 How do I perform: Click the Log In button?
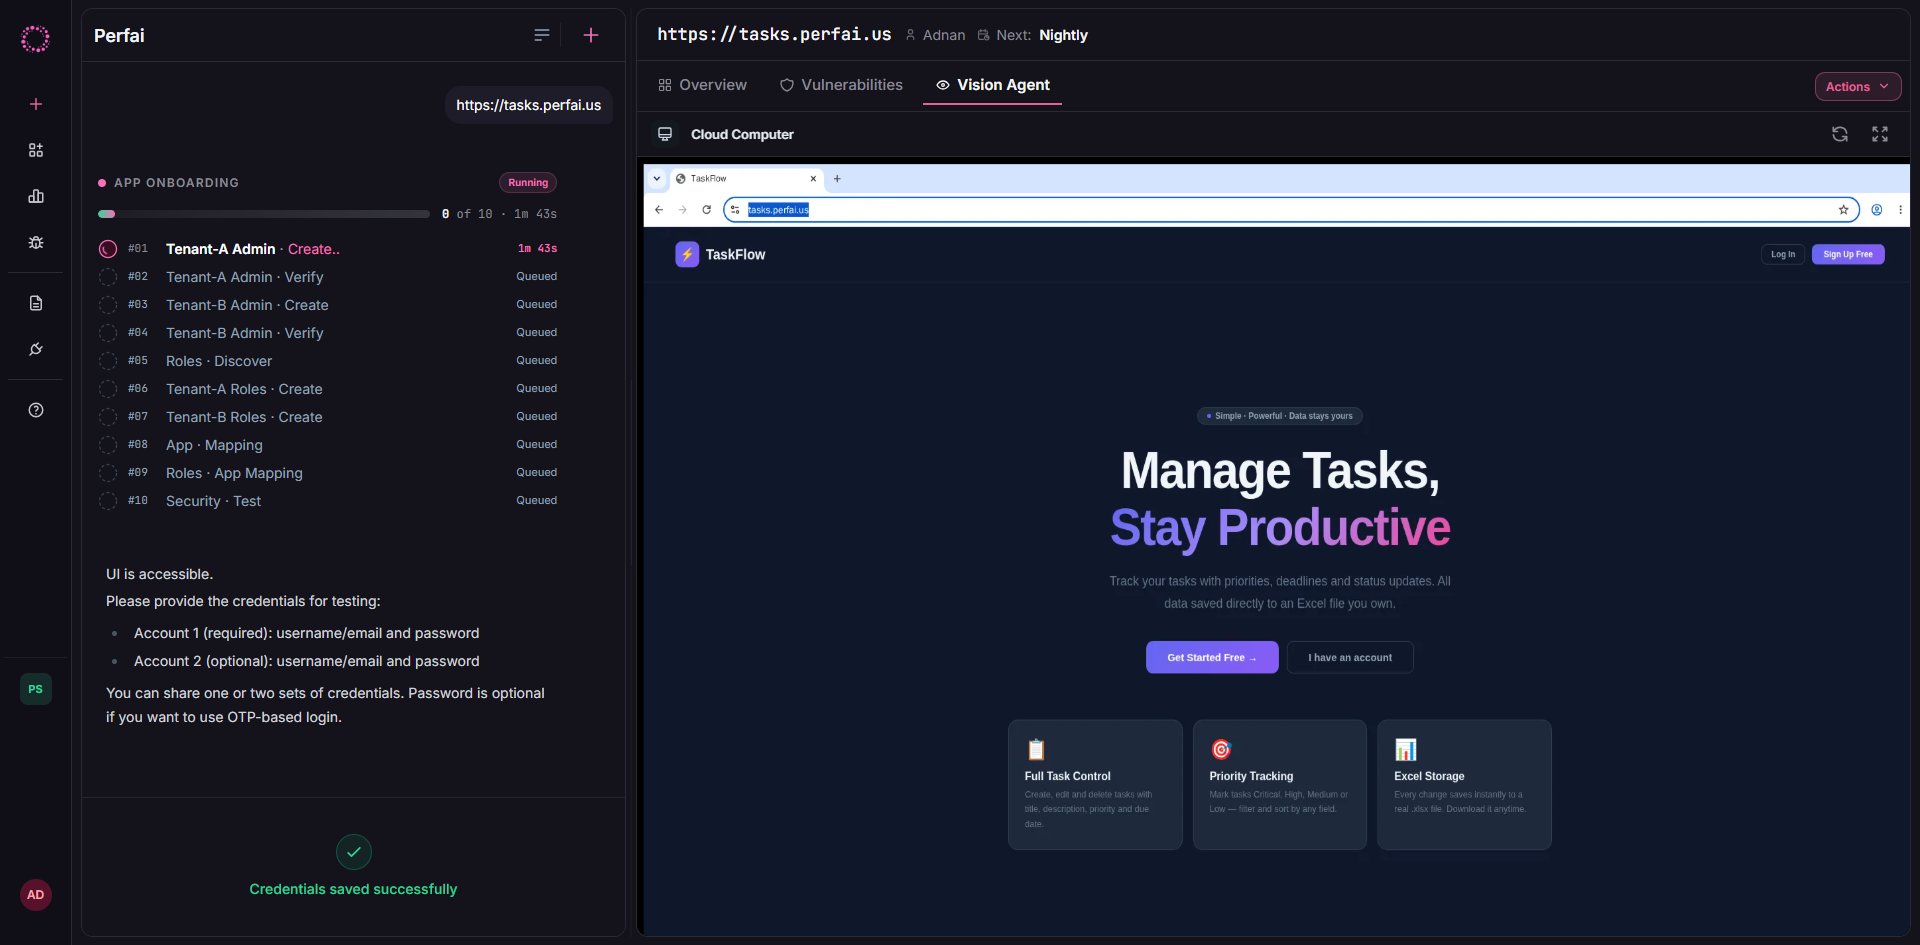point(1783,254)
